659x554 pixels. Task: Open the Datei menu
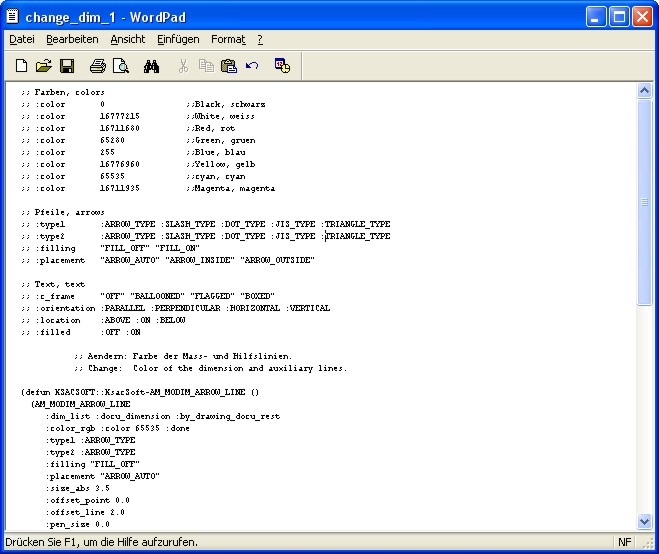point(22,39)
